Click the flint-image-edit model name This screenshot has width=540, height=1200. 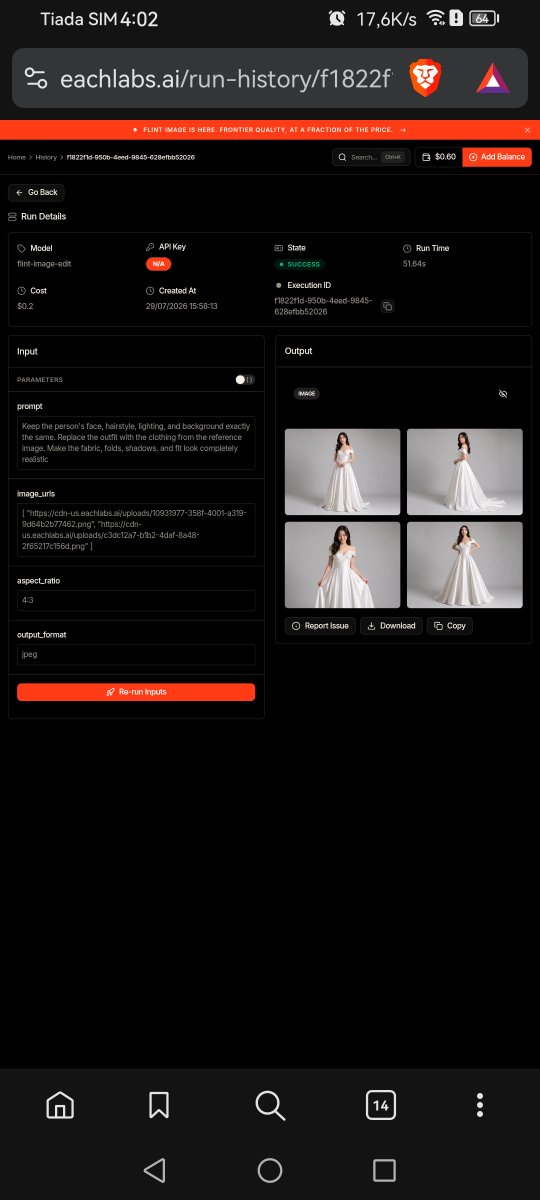(44, 264)
